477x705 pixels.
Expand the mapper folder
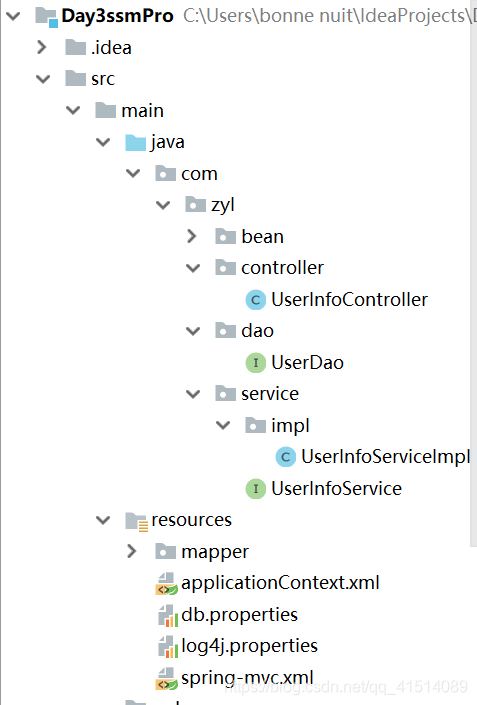tap(132, 551)
